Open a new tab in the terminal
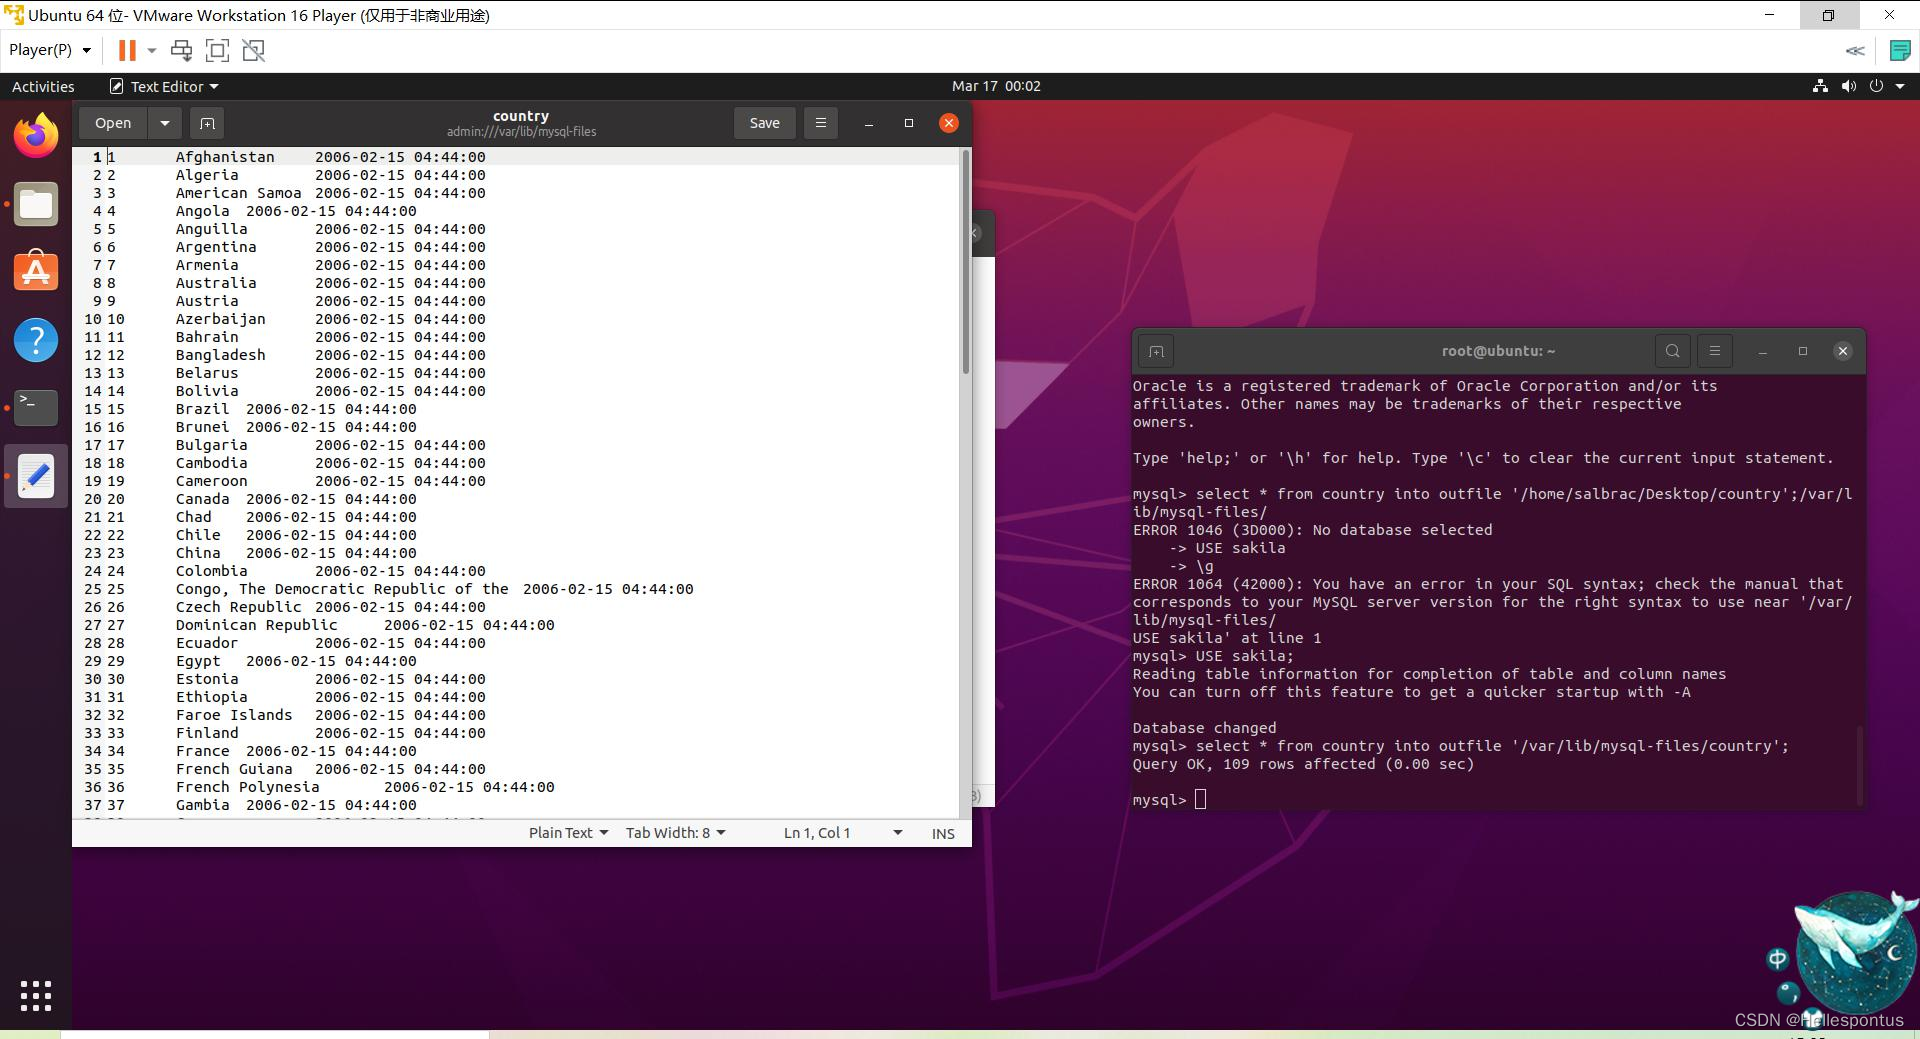 pyautogui.click(x=1156, y=351)
